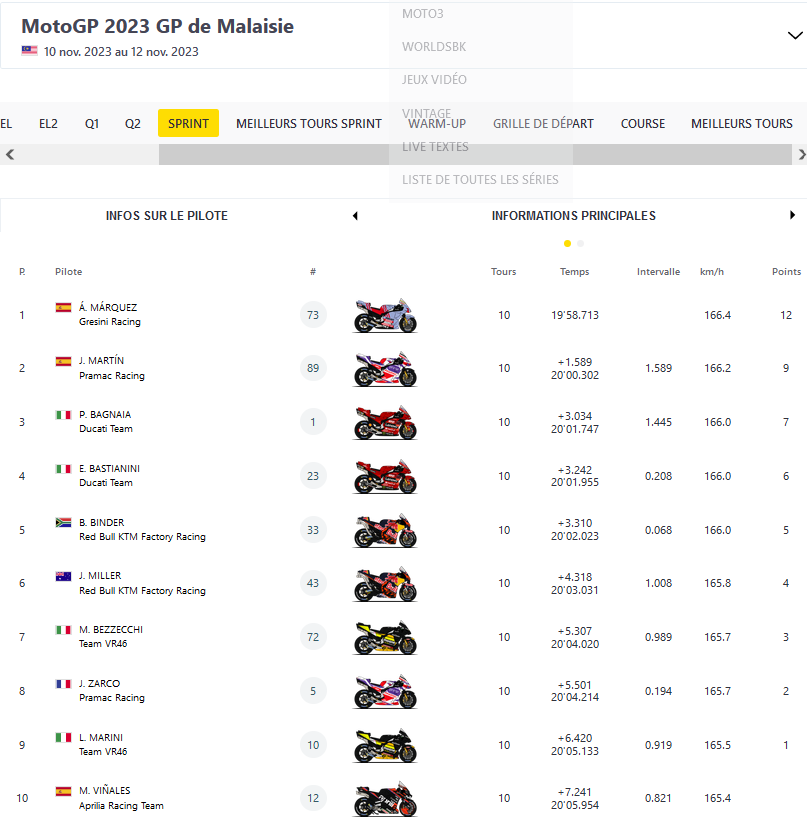
Task: Select the first yellow pagination dot
Action: point(568,243)
